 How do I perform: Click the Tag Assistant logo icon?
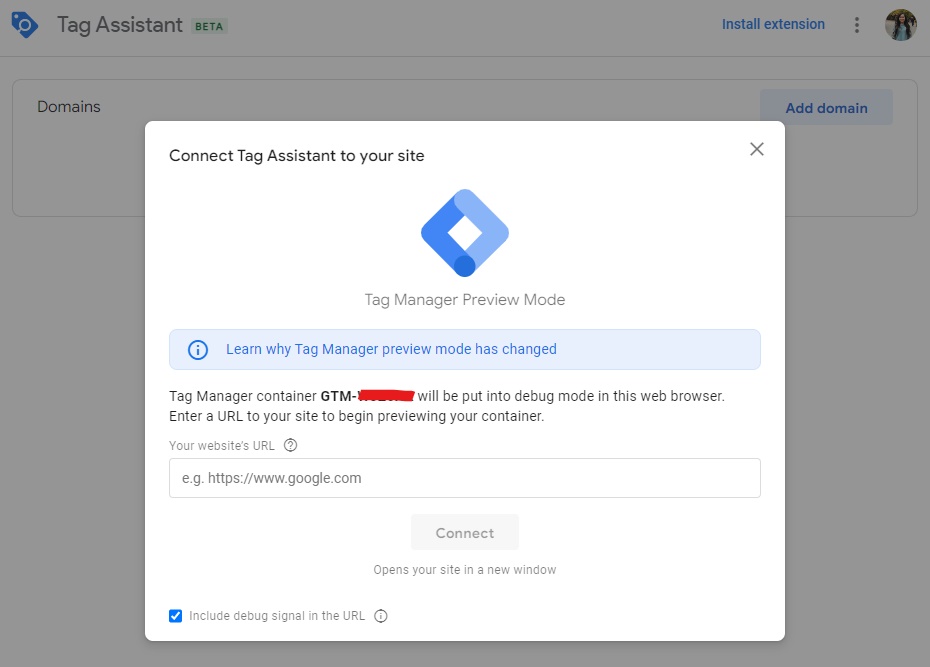[x=24, y=25]
